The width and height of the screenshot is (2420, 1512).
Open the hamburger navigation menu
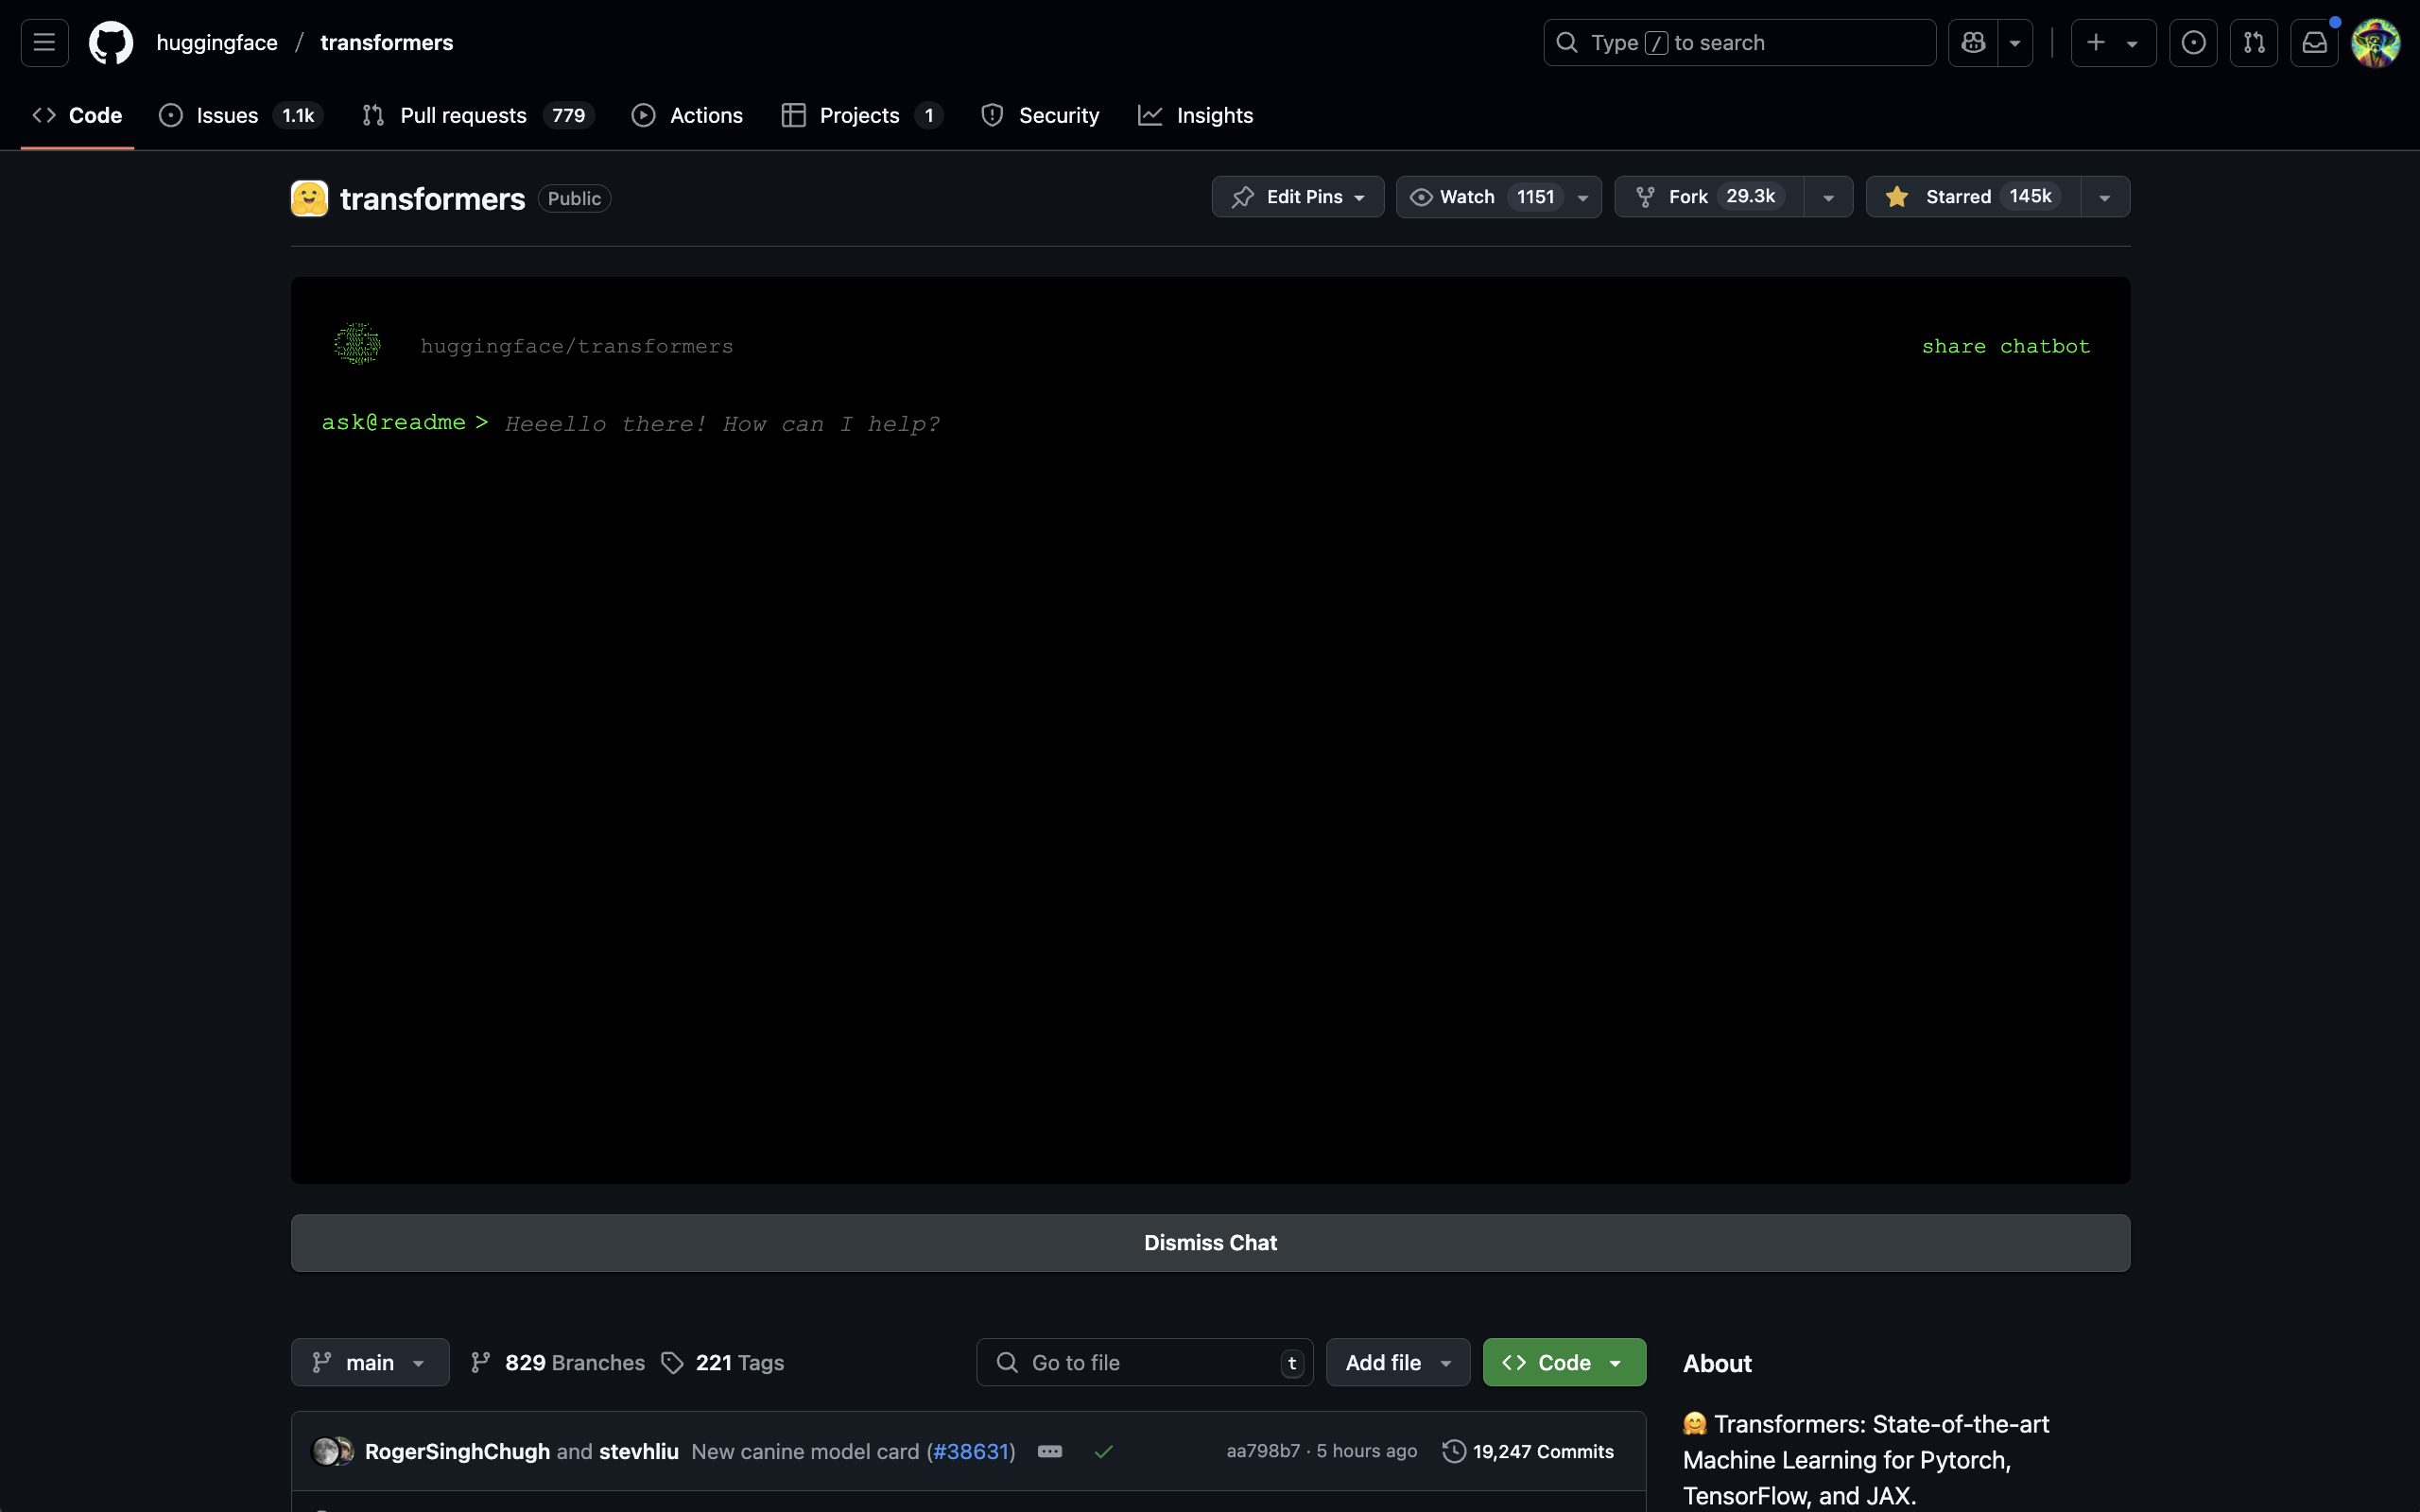click(43, 42)
